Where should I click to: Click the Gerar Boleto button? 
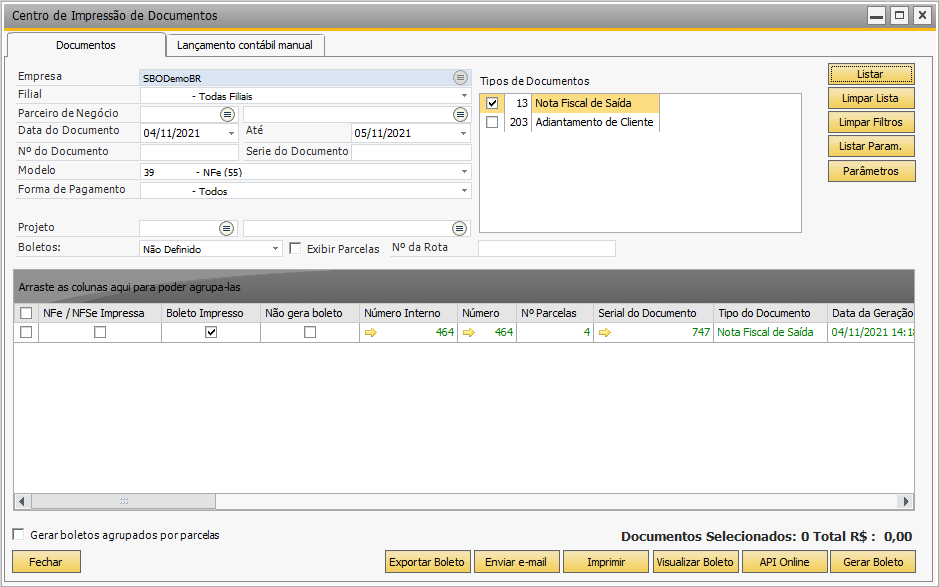coord(873,562)
